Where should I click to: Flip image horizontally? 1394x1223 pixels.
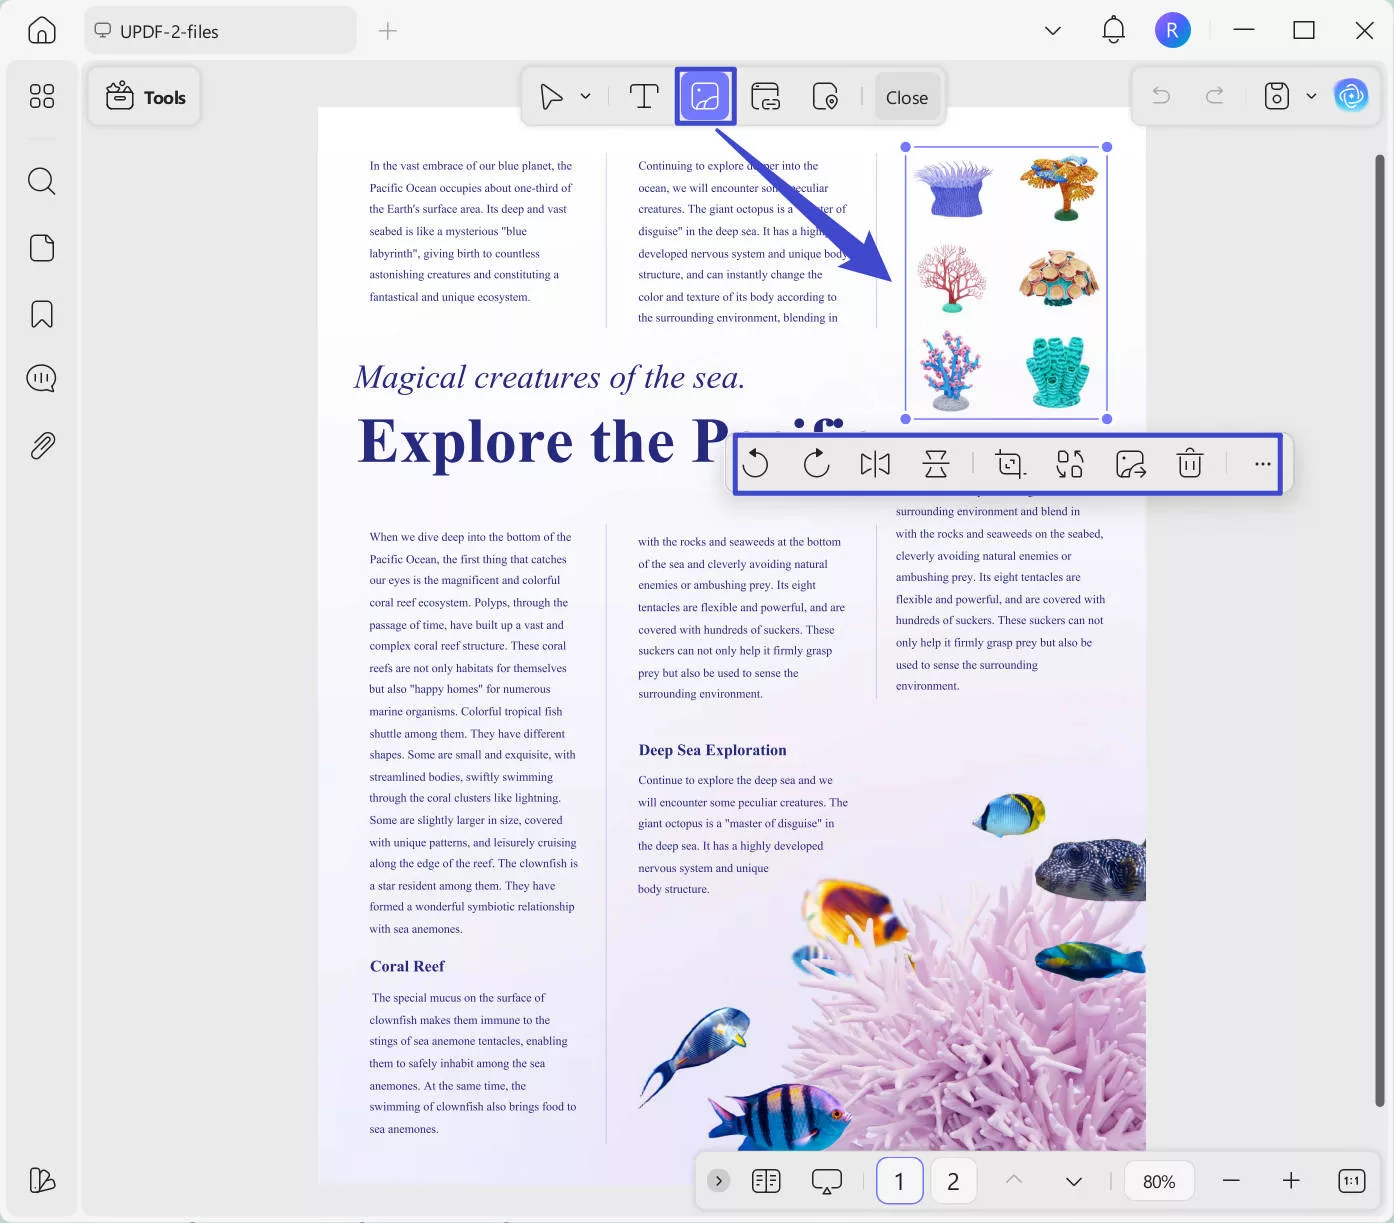(875, 464)
